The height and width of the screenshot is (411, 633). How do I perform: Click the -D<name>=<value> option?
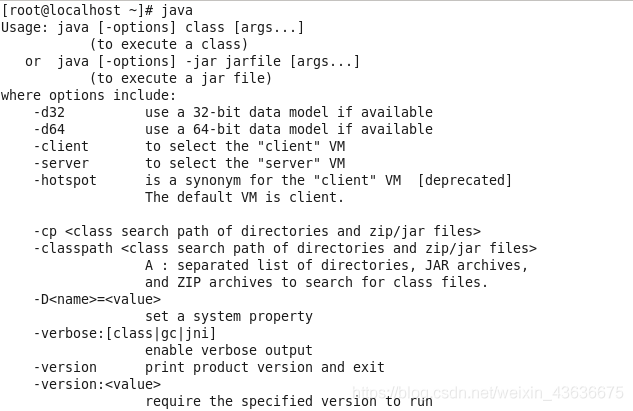click(x=96, y=299)
